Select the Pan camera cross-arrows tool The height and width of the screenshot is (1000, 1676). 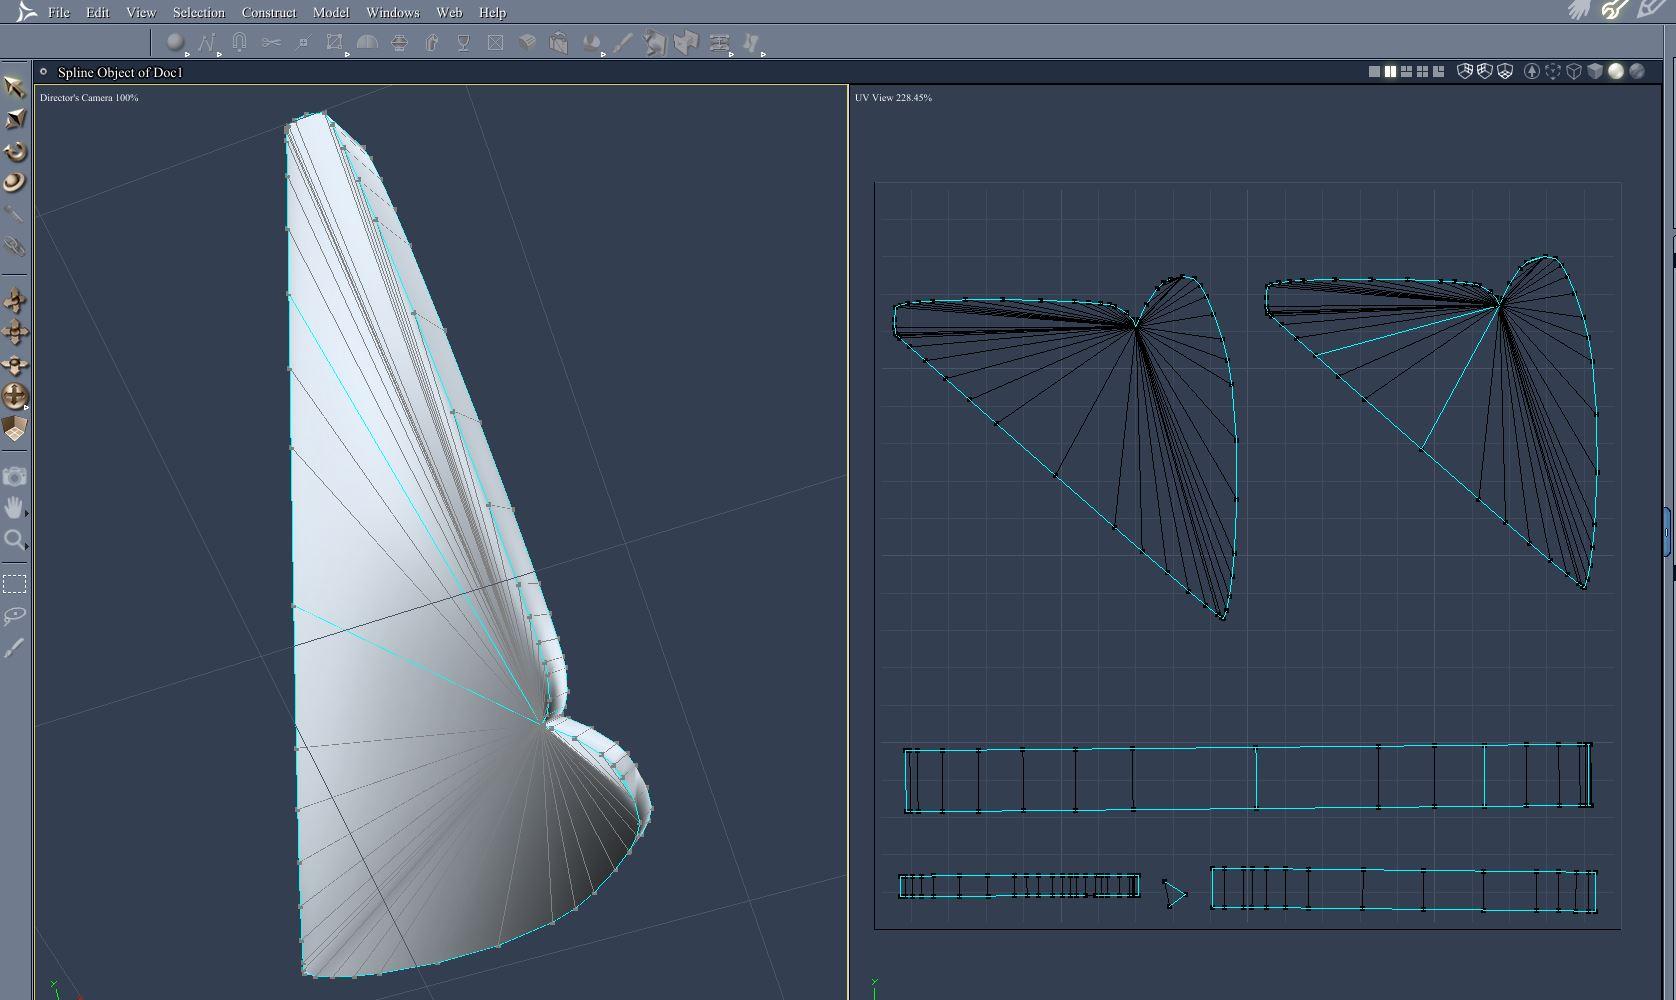pyautogui.click(x=14, y=332)
